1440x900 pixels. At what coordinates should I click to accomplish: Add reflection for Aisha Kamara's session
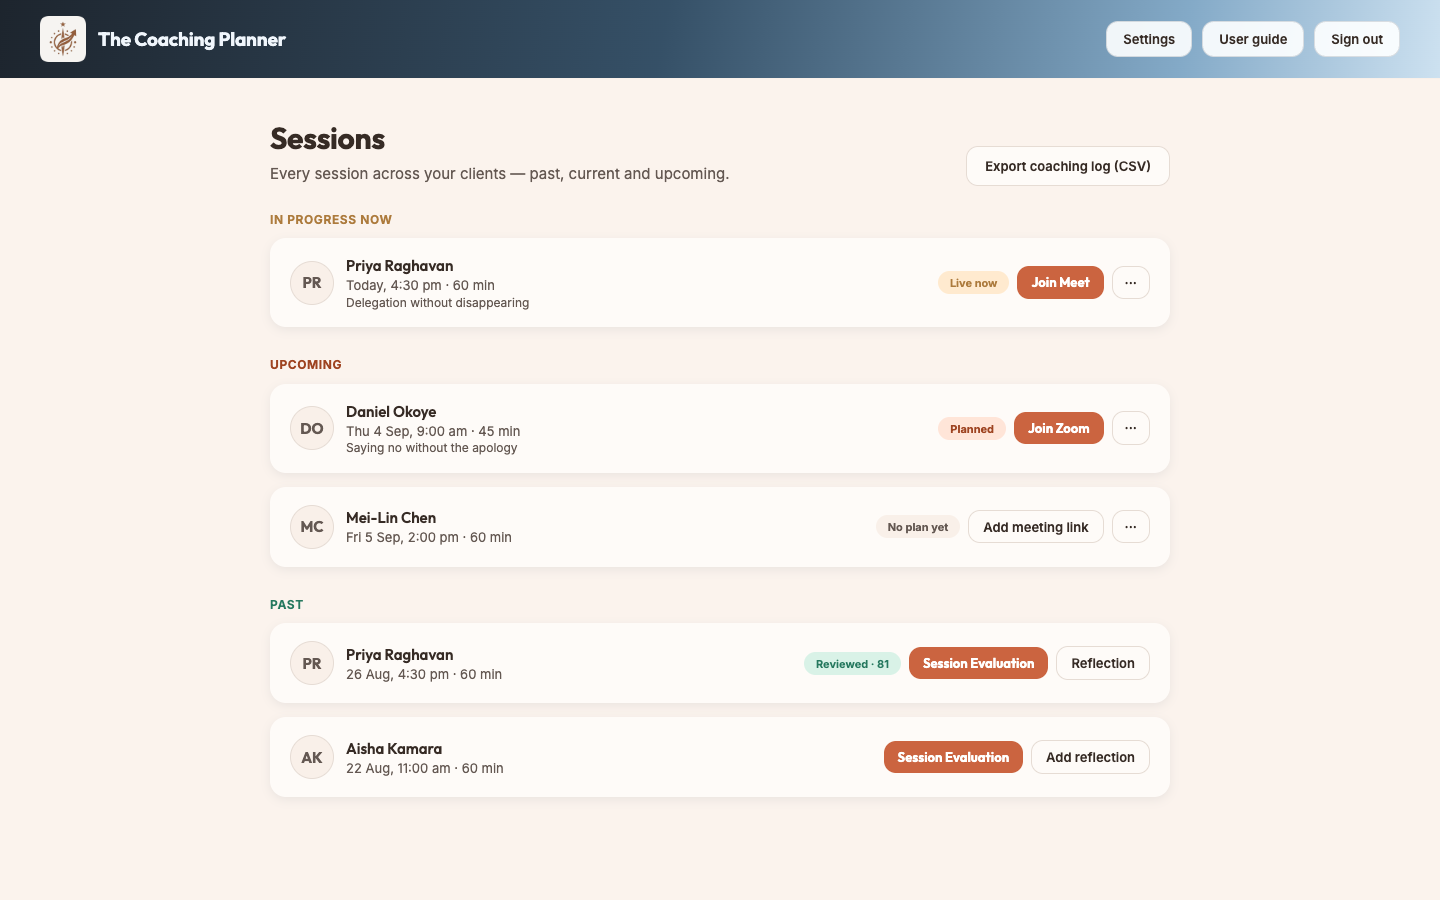point(1090,757)
